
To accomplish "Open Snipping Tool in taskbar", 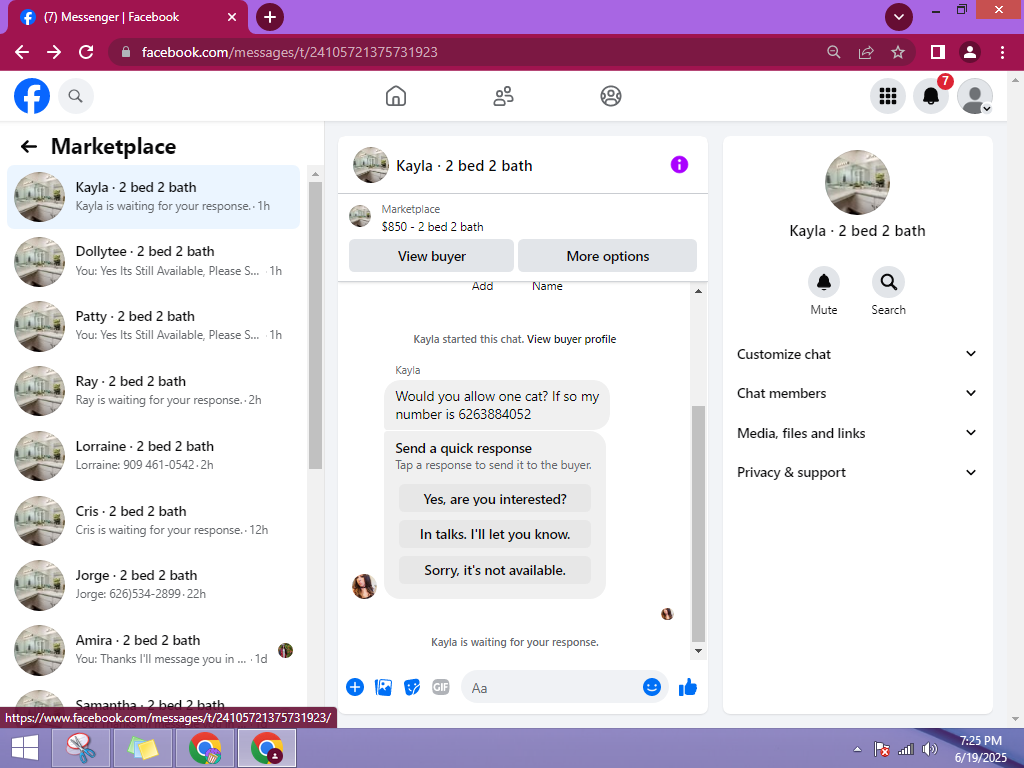I will click(80, 748).
